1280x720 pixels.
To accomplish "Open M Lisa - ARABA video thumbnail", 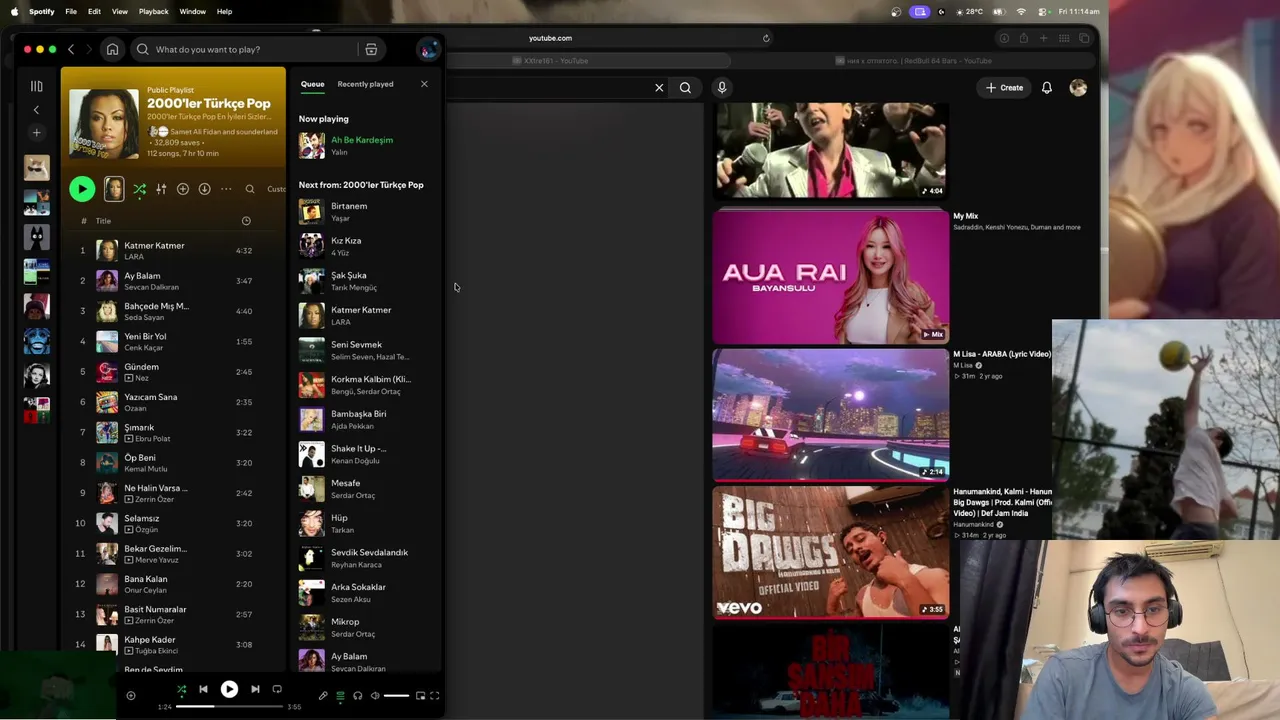I will pyautogui.click(x=831, y=415).
